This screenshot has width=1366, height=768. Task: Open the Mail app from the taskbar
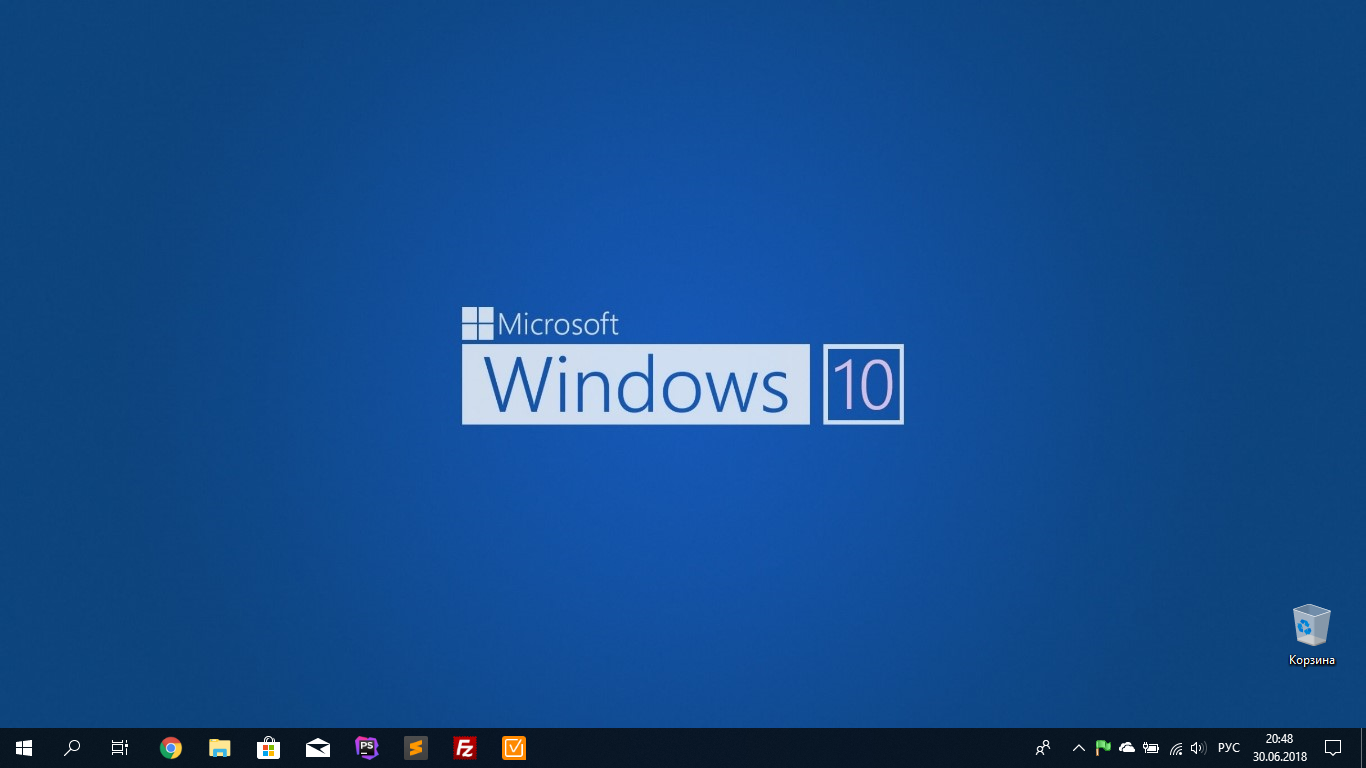click(x=318, y=748)
